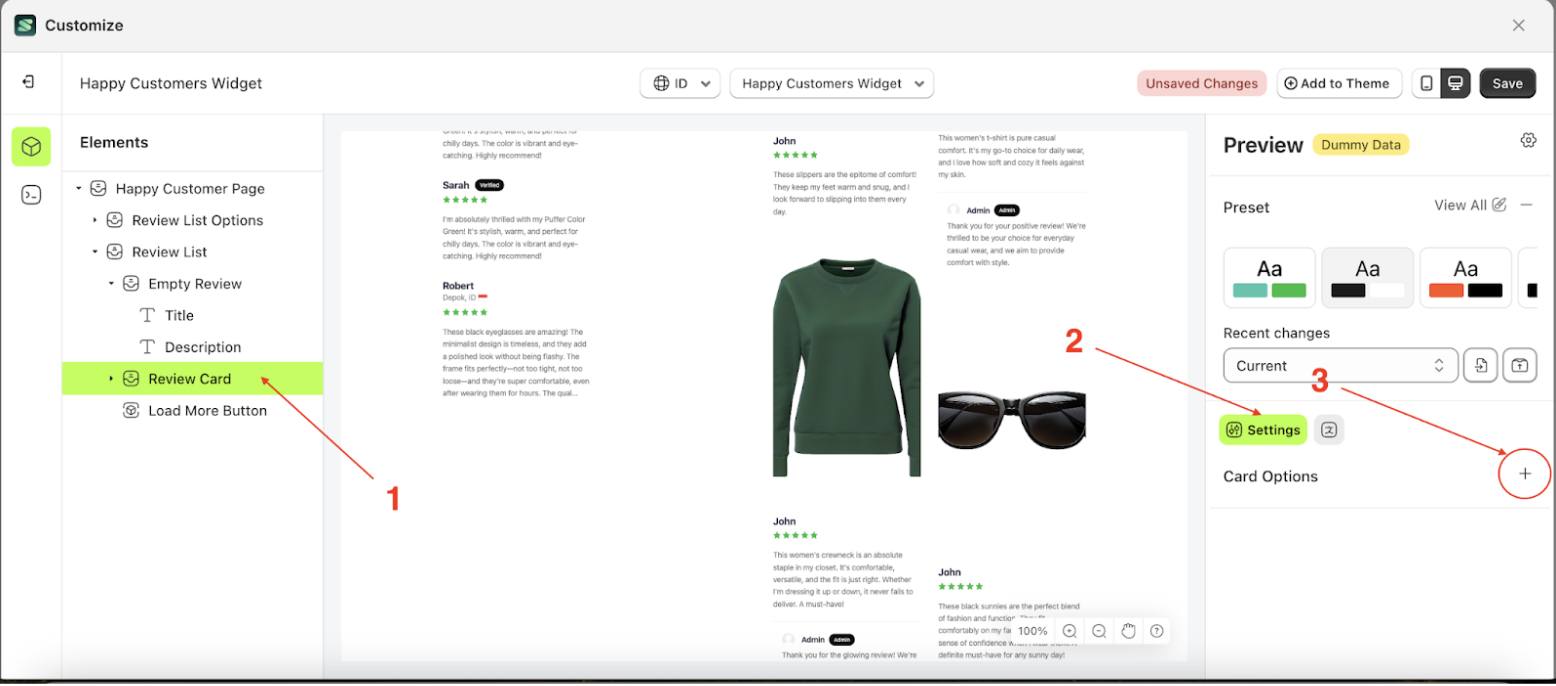Click the zoom in magnifier icon
Viewport: 1556px width, 686px height.
pyautogui.click(x=1069, y=631)
